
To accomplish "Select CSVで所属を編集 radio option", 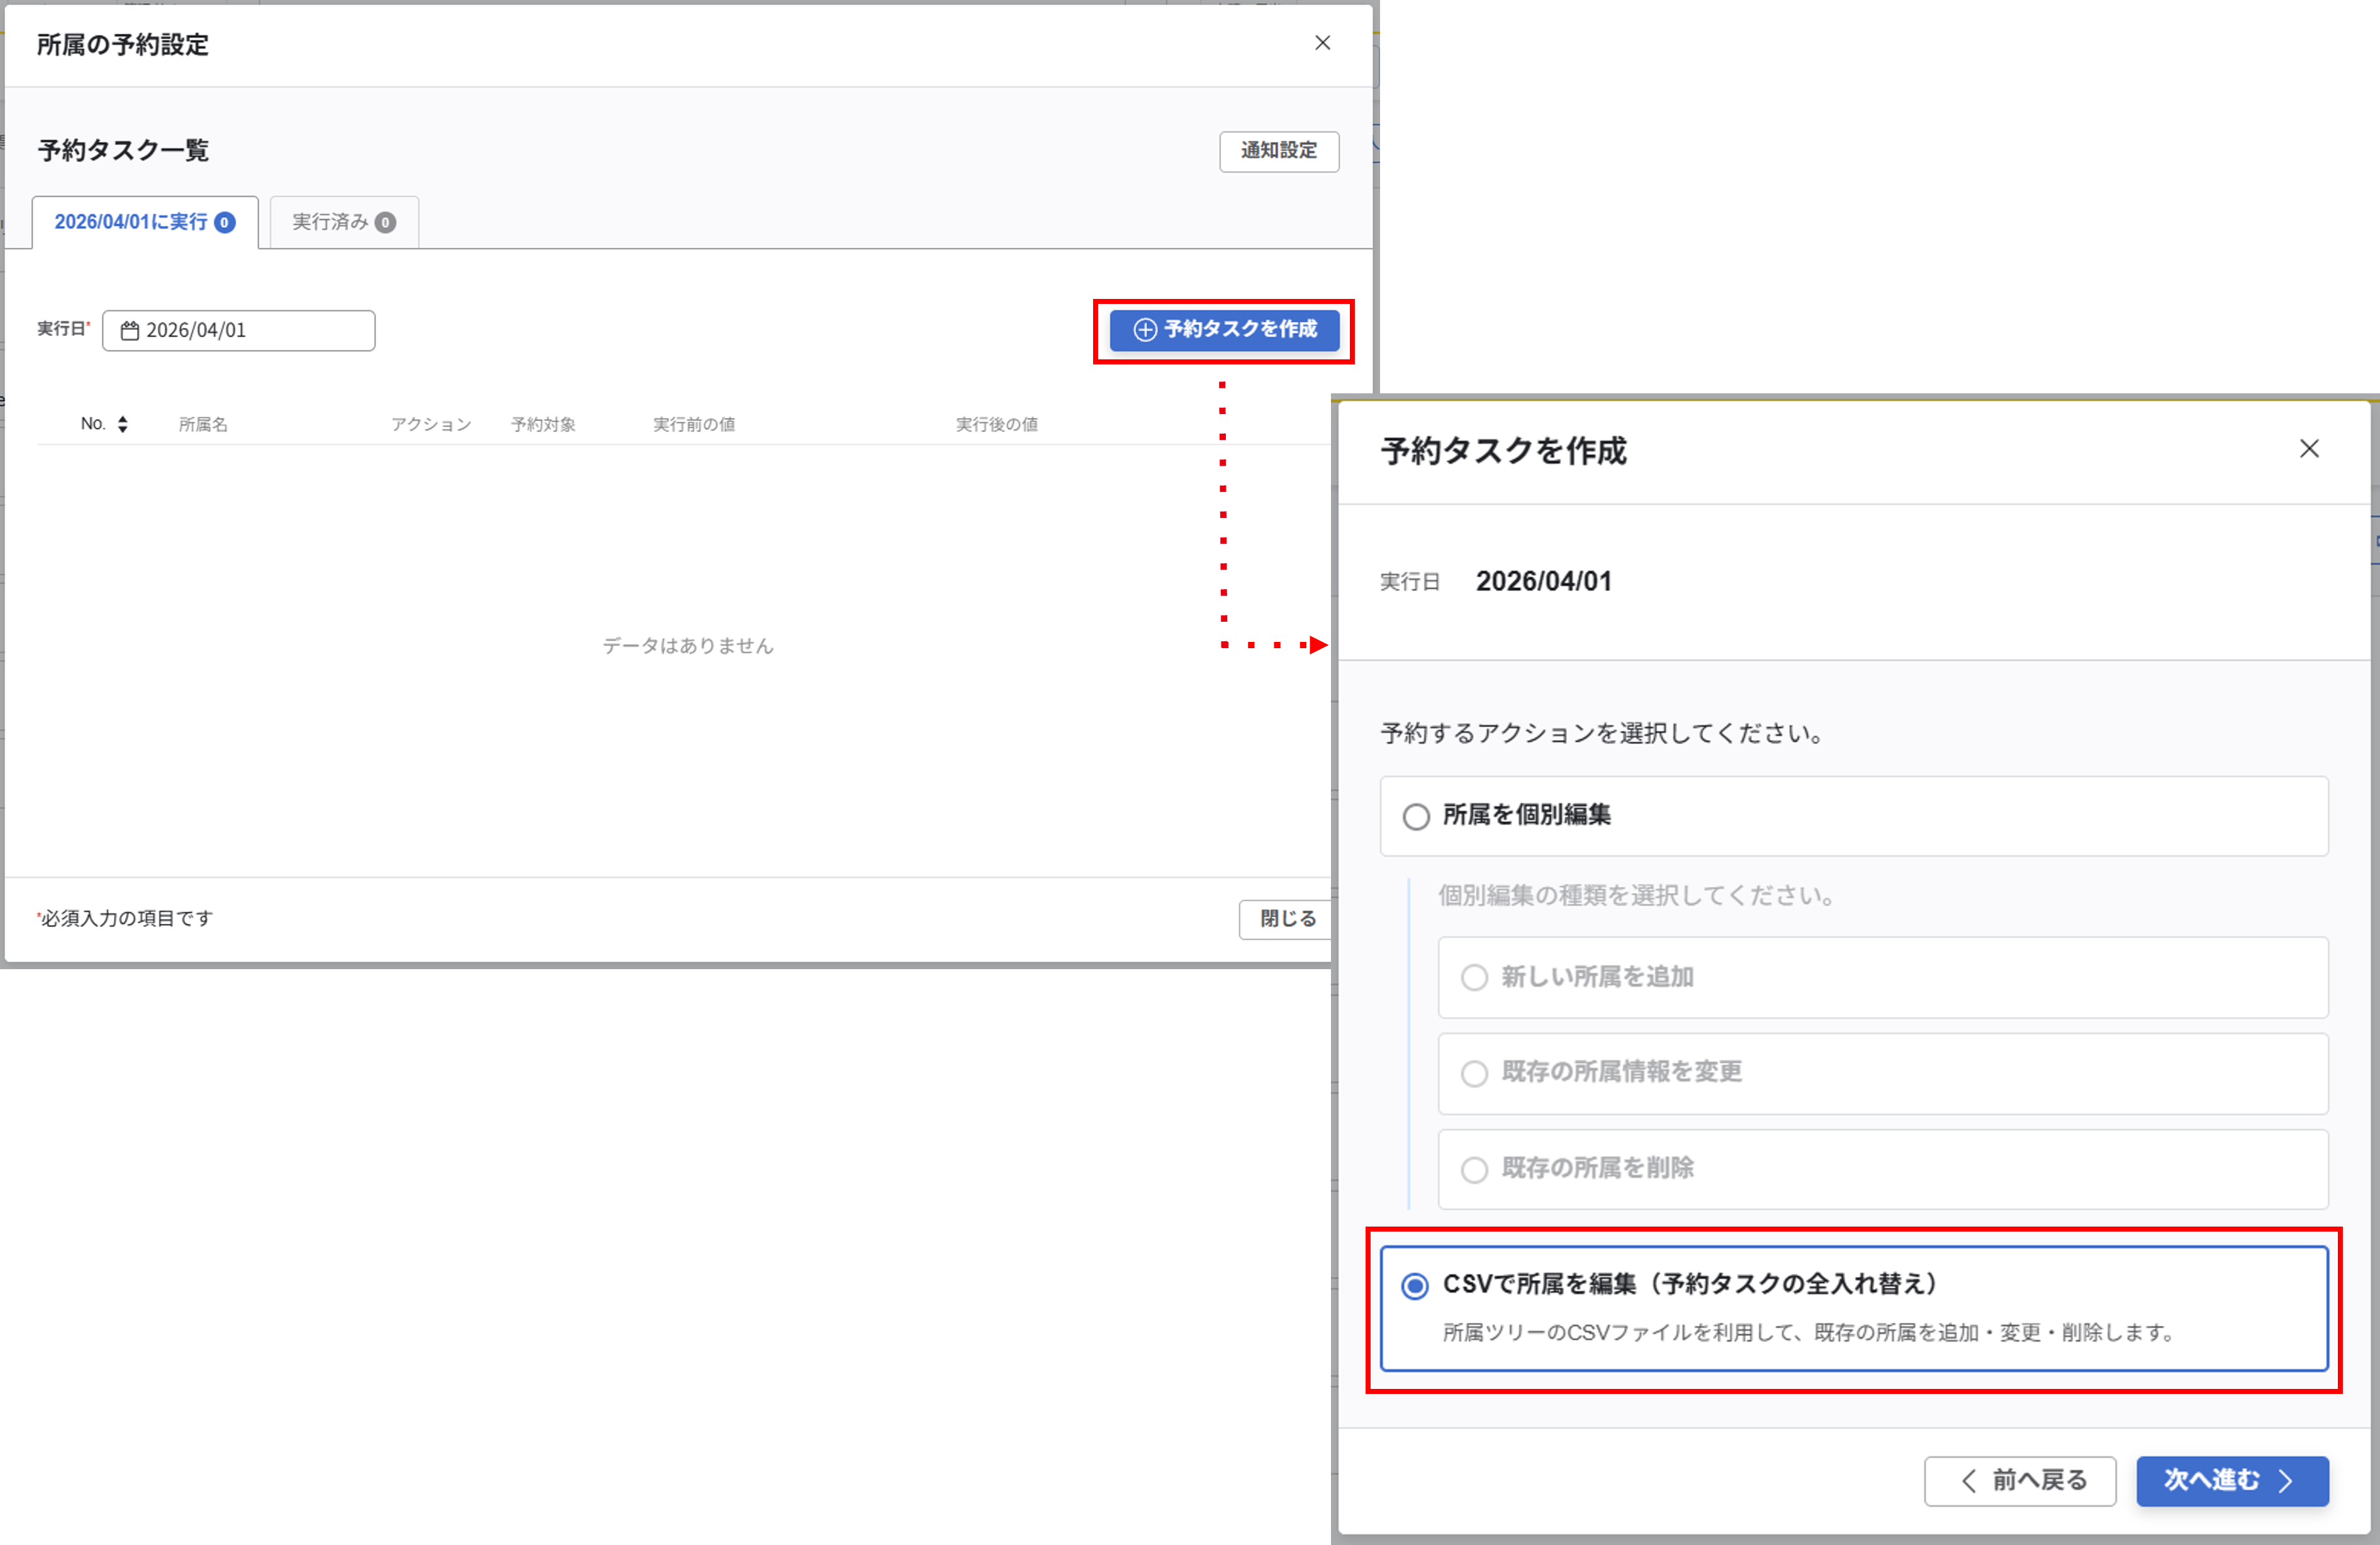I will coord(1415,1286).
